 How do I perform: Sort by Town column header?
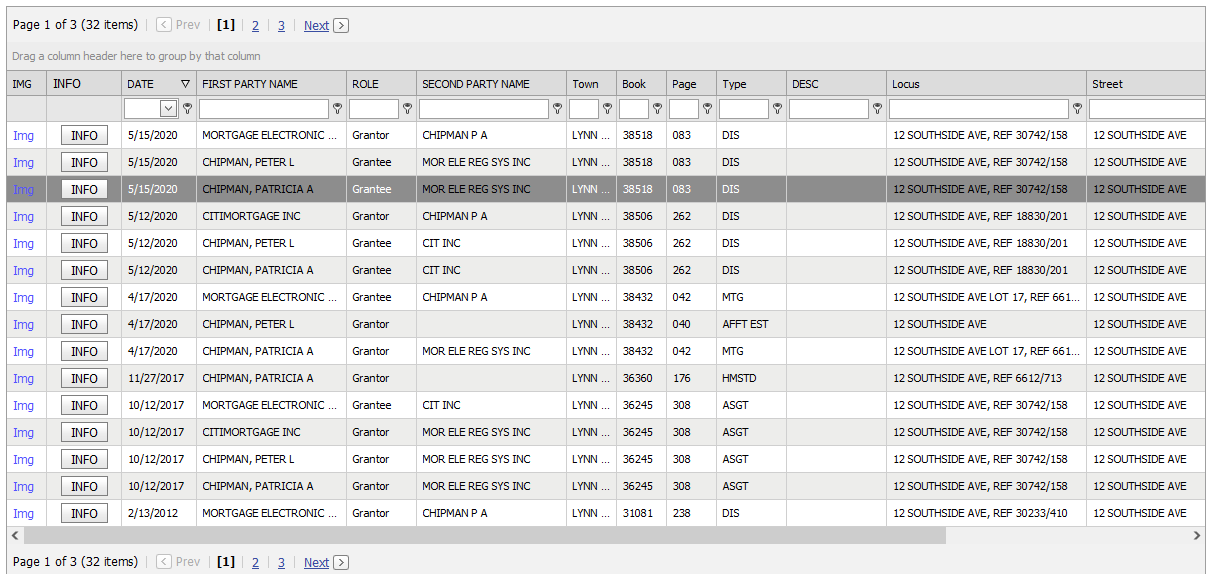coord(591,84)
